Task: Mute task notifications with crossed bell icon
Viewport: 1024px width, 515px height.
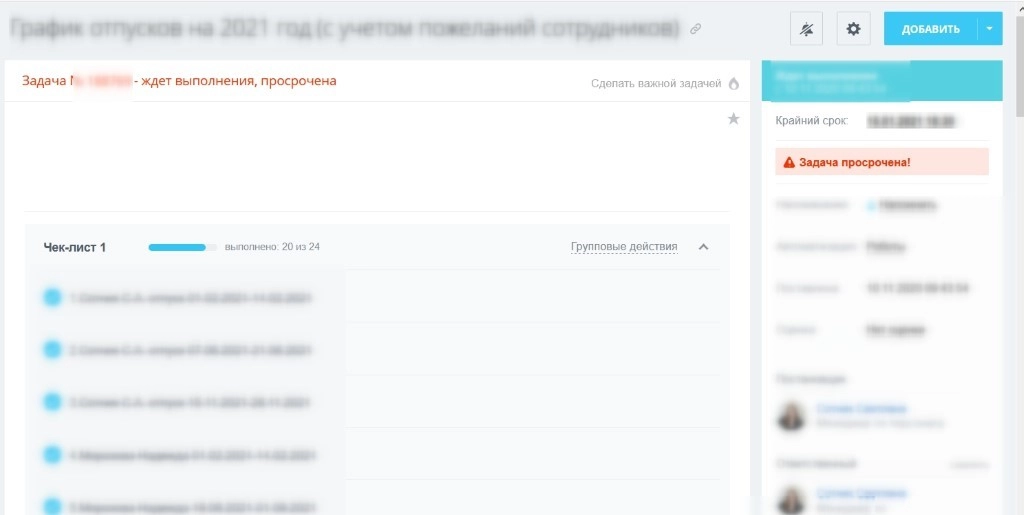Action: [806, 29]
